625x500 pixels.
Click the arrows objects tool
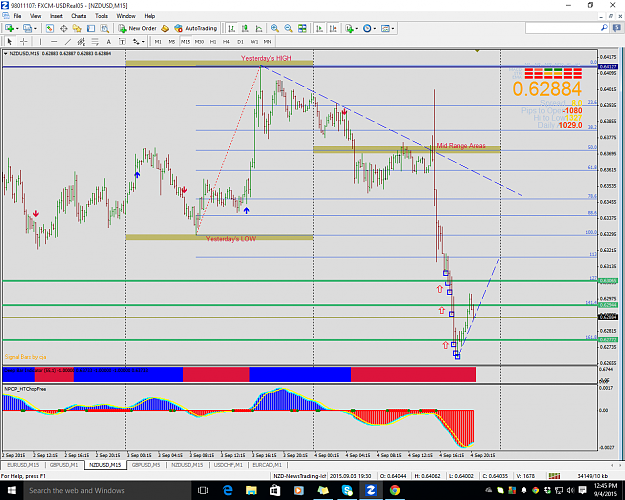coord(136,41)
